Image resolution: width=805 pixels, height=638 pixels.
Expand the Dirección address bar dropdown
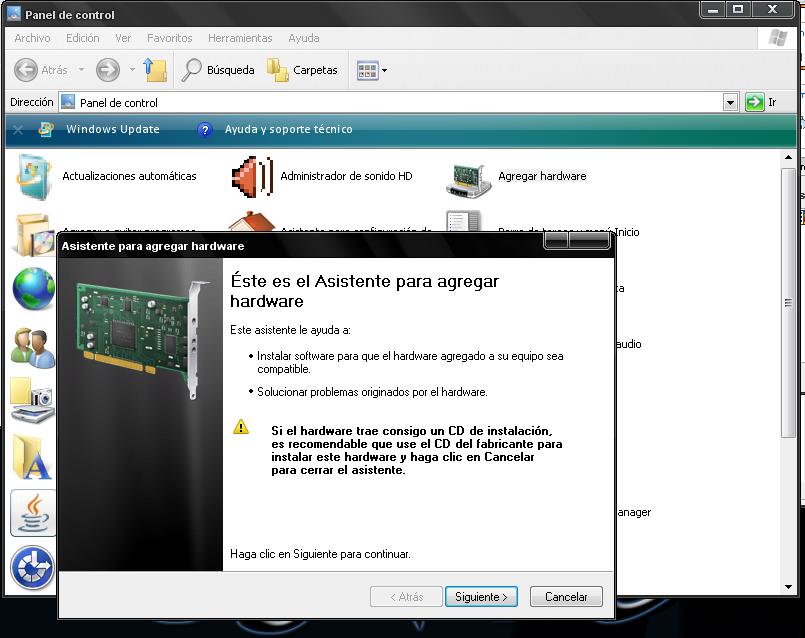click(730, 102)
